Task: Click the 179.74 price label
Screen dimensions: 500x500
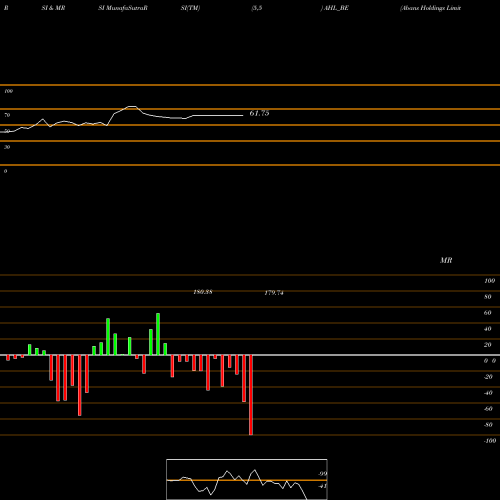Action: click(274, 293)
